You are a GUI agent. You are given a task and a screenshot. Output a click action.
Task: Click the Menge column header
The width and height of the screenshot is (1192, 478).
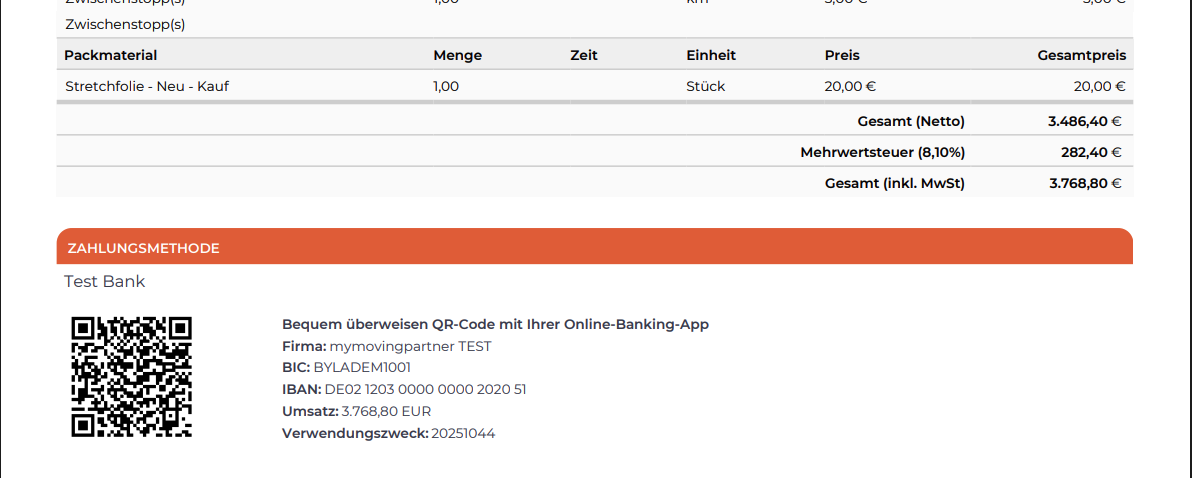pos(458,55)
